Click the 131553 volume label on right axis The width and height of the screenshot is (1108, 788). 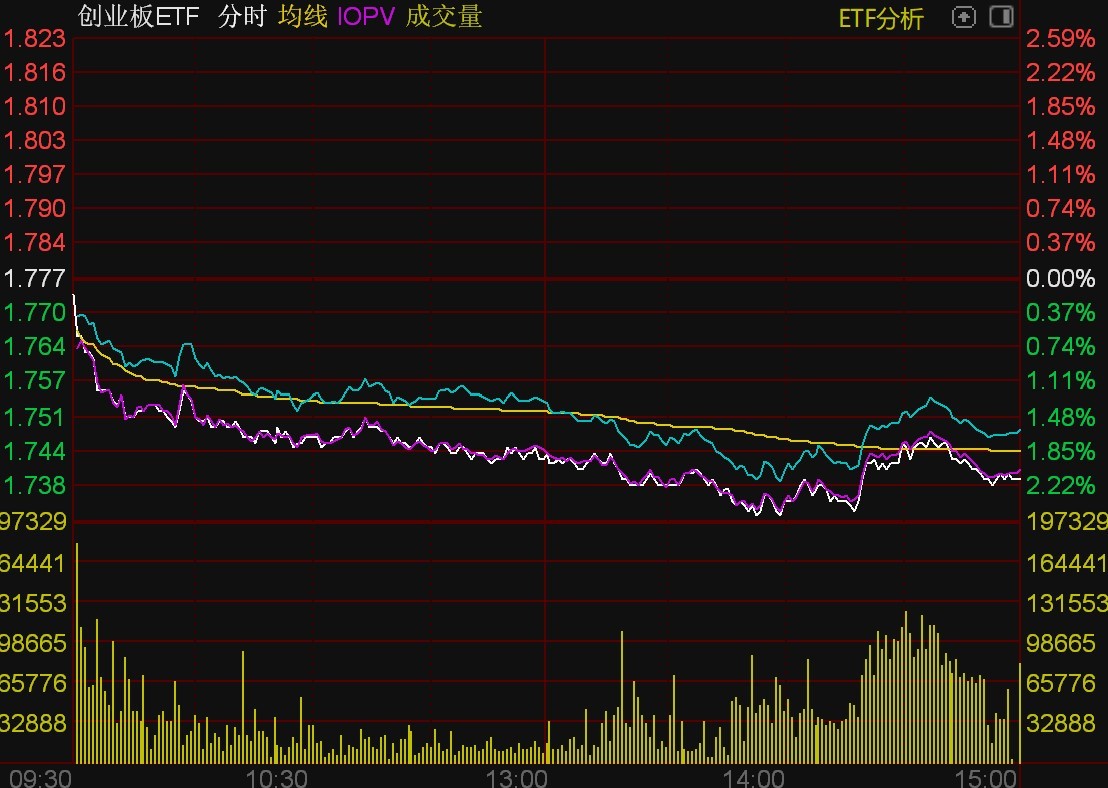click(1066, 603)
